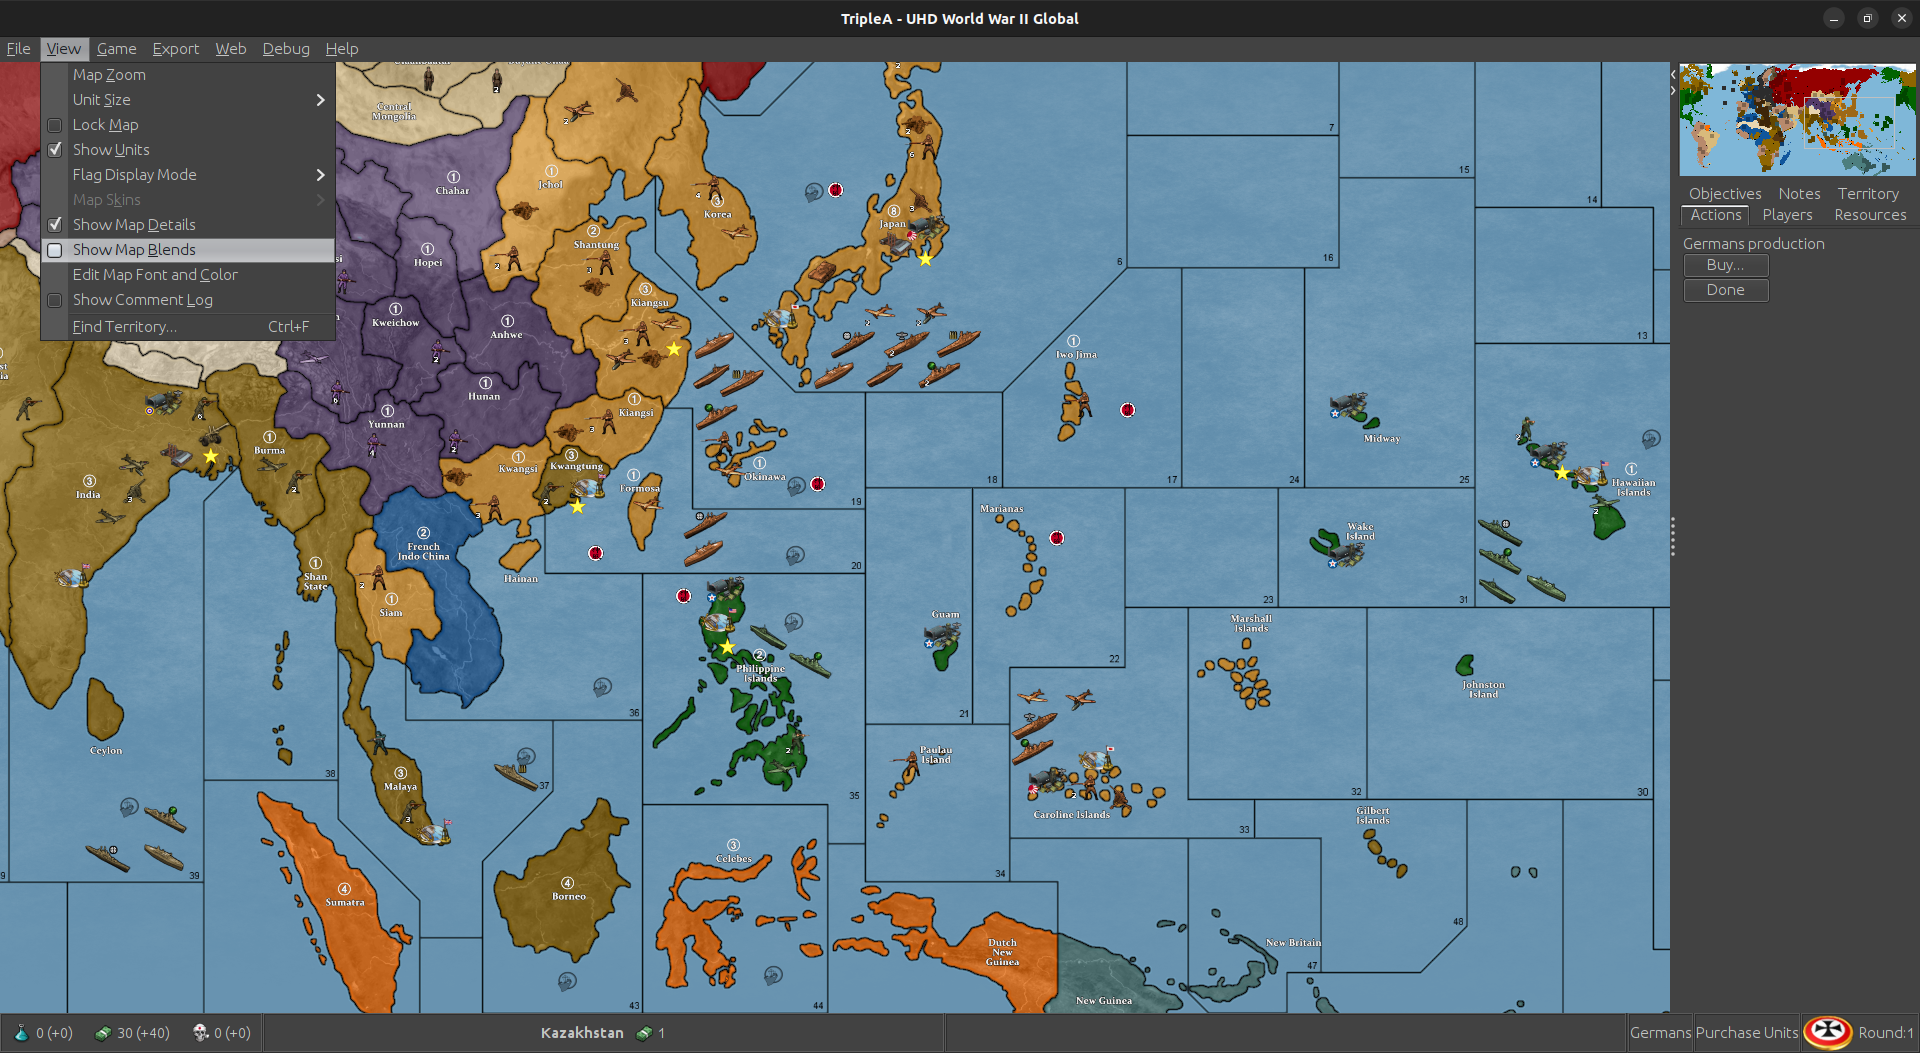Uncheck Show Units in View menu
1920x1053 pixels.
[x=55, y=150]
